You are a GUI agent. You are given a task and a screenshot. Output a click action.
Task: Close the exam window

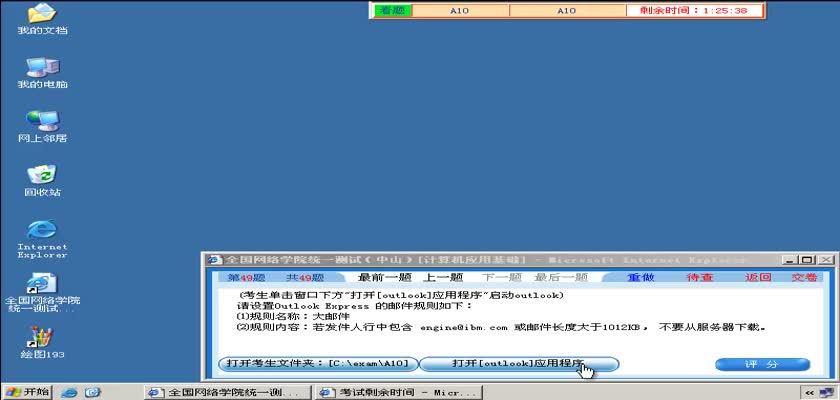(x=825, y=260)
